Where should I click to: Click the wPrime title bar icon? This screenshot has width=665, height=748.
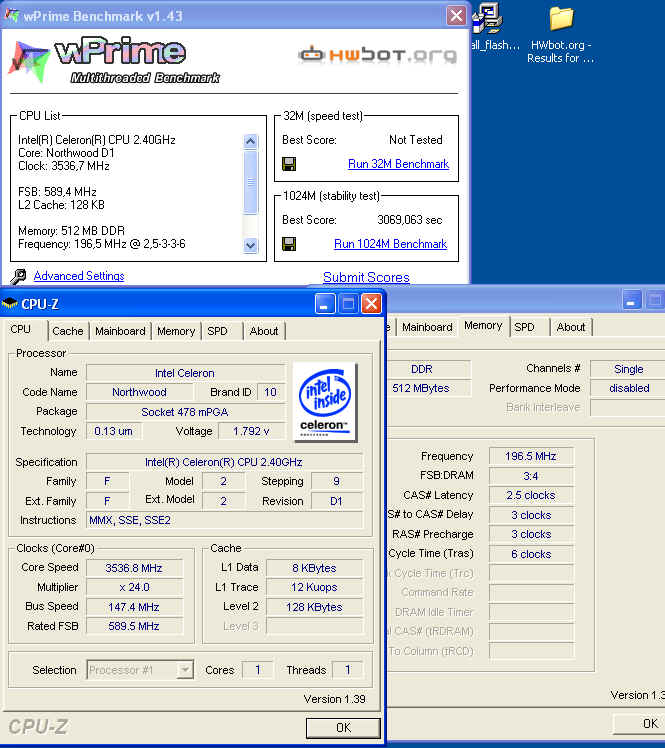11,15
